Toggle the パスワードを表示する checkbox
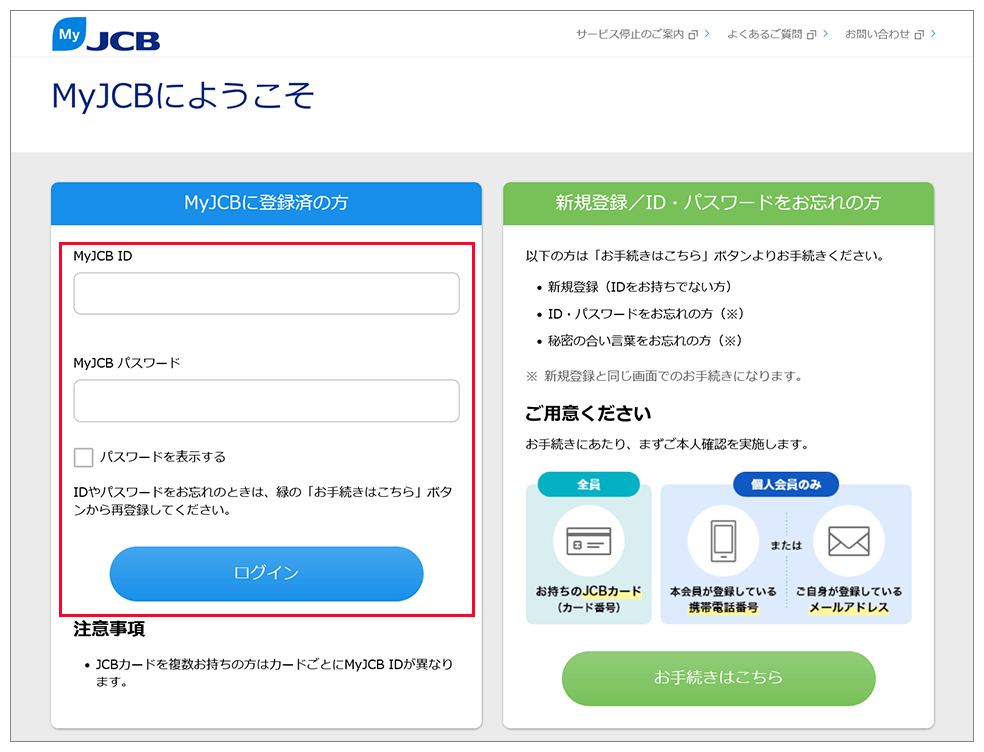The image size is (984, 752). (83, 457)
